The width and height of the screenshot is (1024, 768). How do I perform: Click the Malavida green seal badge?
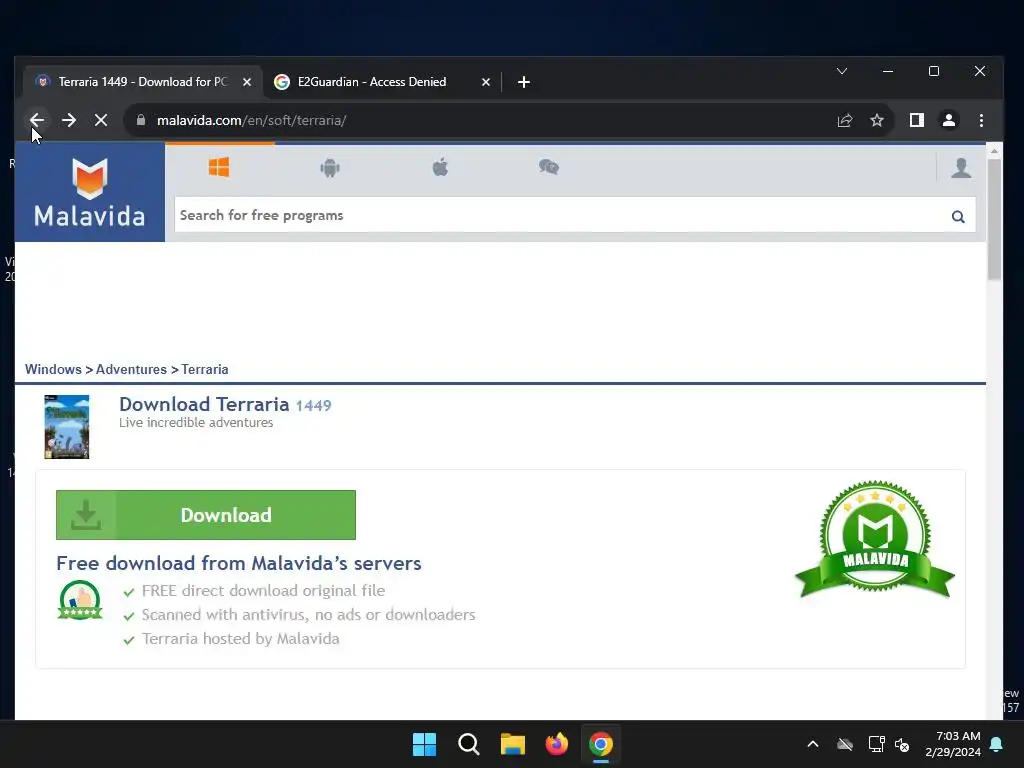875,539
